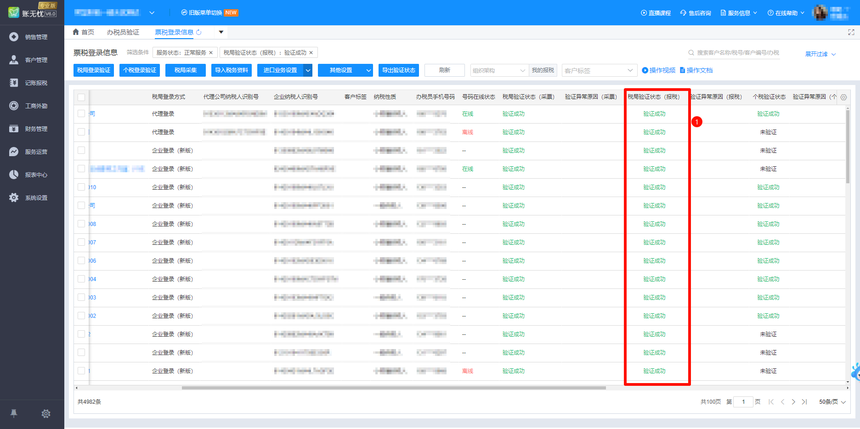Tick the checkbox of the row ending 007

(81, 242)
